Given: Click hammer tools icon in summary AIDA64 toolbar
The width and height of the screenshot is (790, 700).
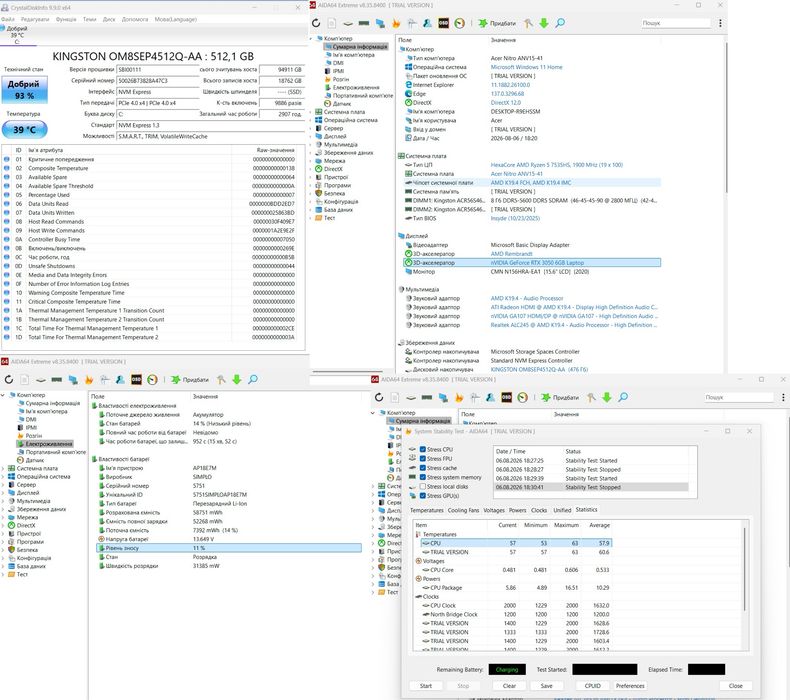Looking at the screenshot, I should pos(528,23).
